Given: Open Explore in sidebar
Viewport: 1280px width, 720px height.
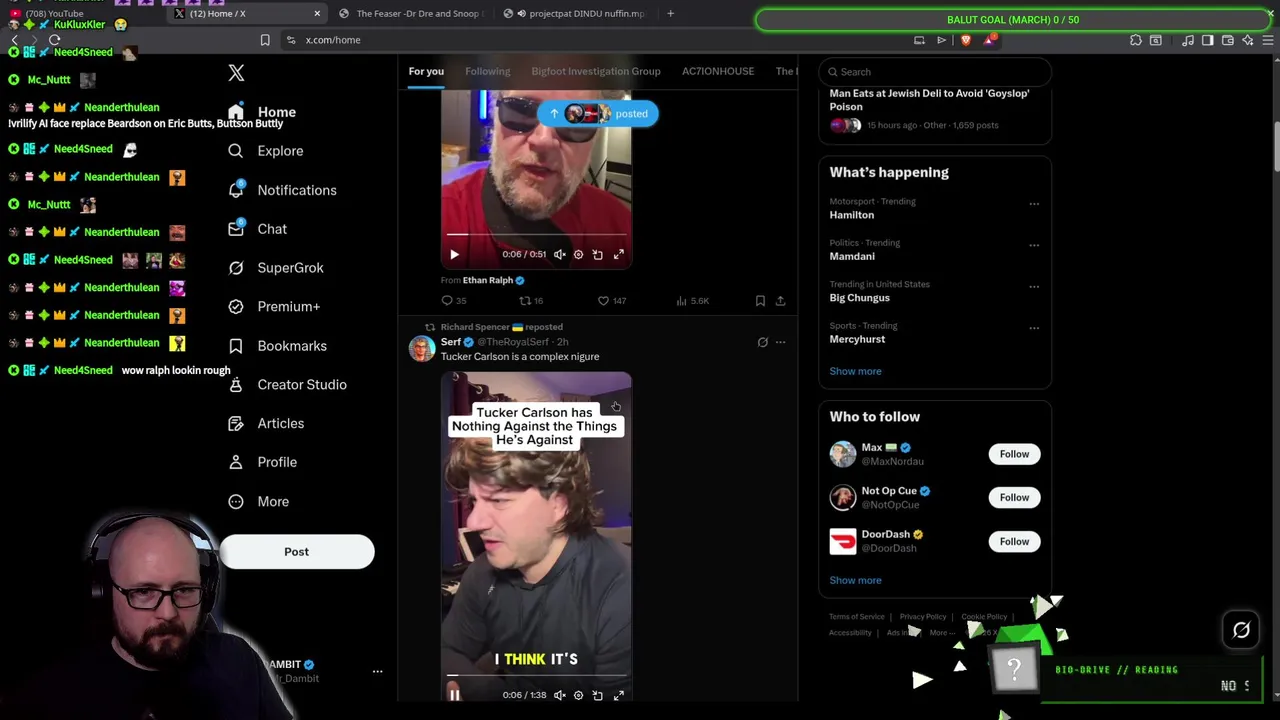Looking at the screenshot, I should 265,151.
